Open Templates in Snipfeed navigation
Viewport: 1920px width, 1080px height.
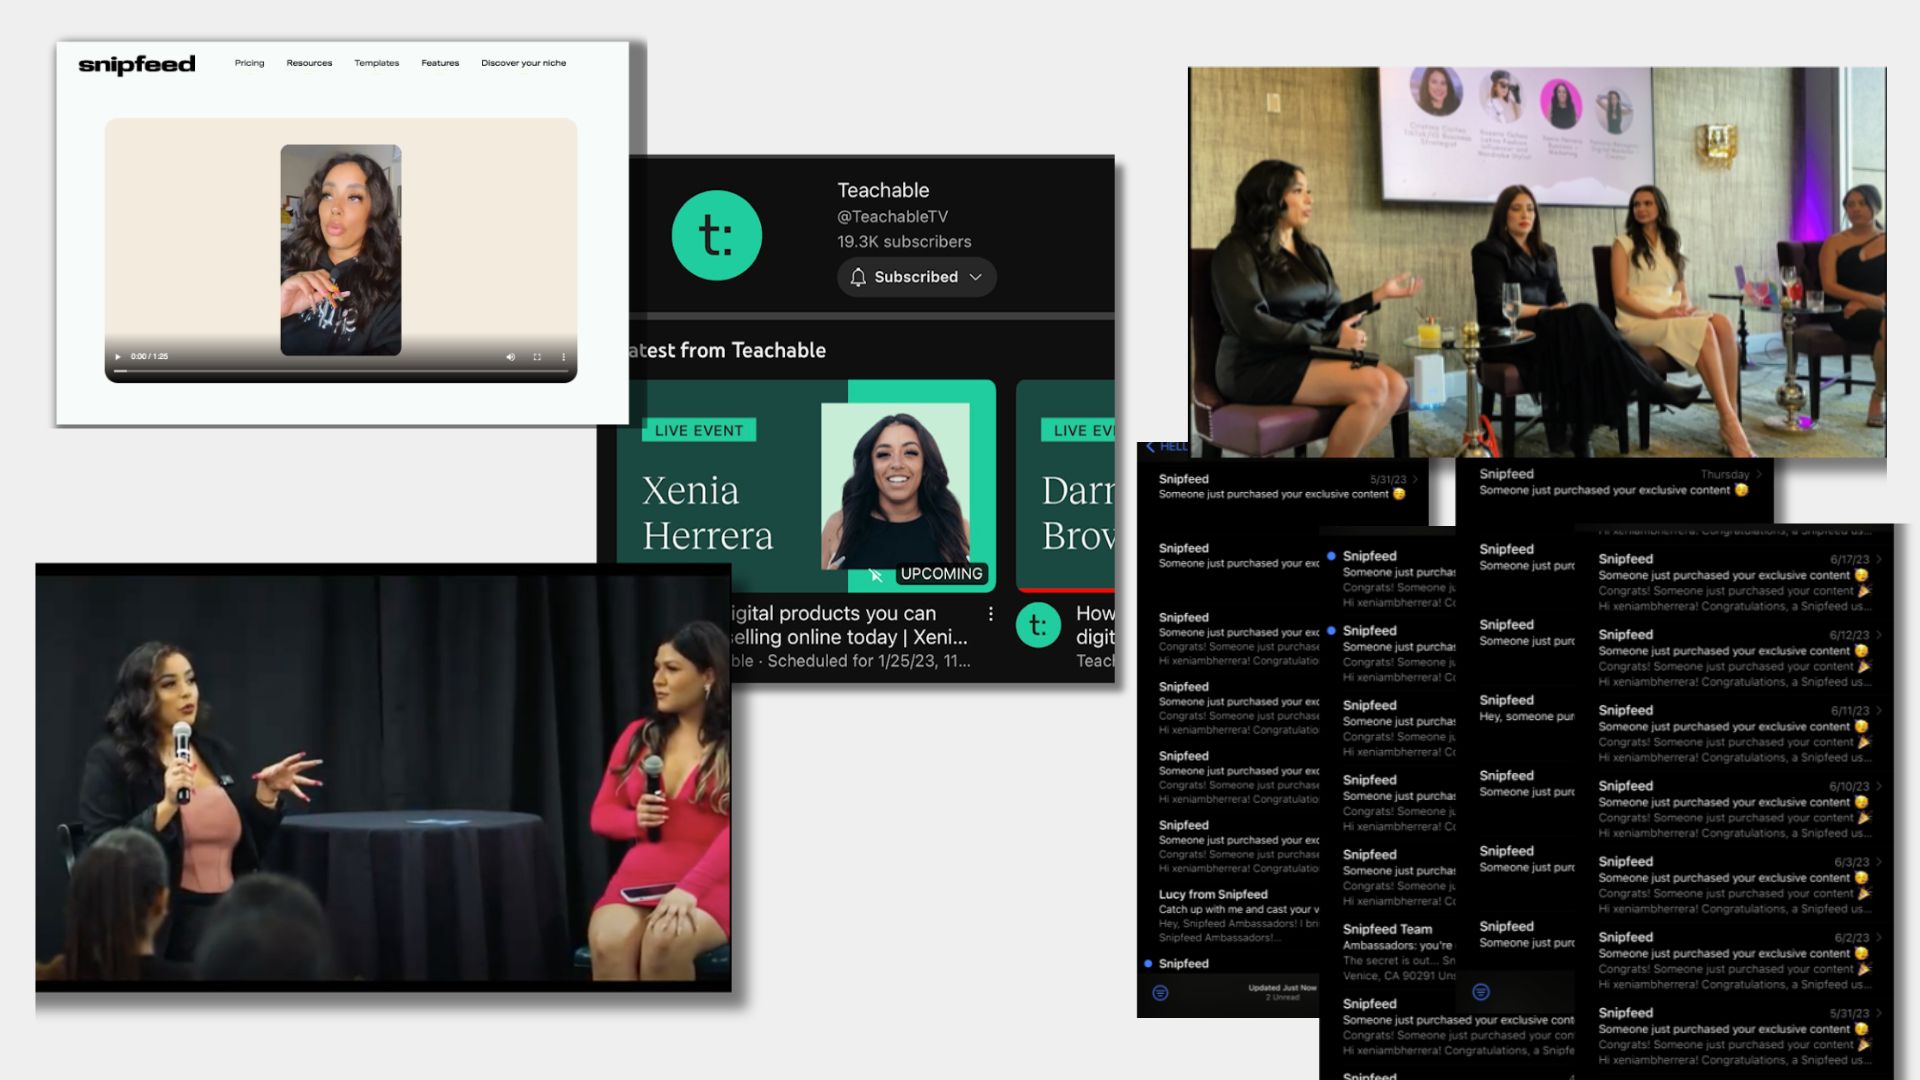click(376, 63)
